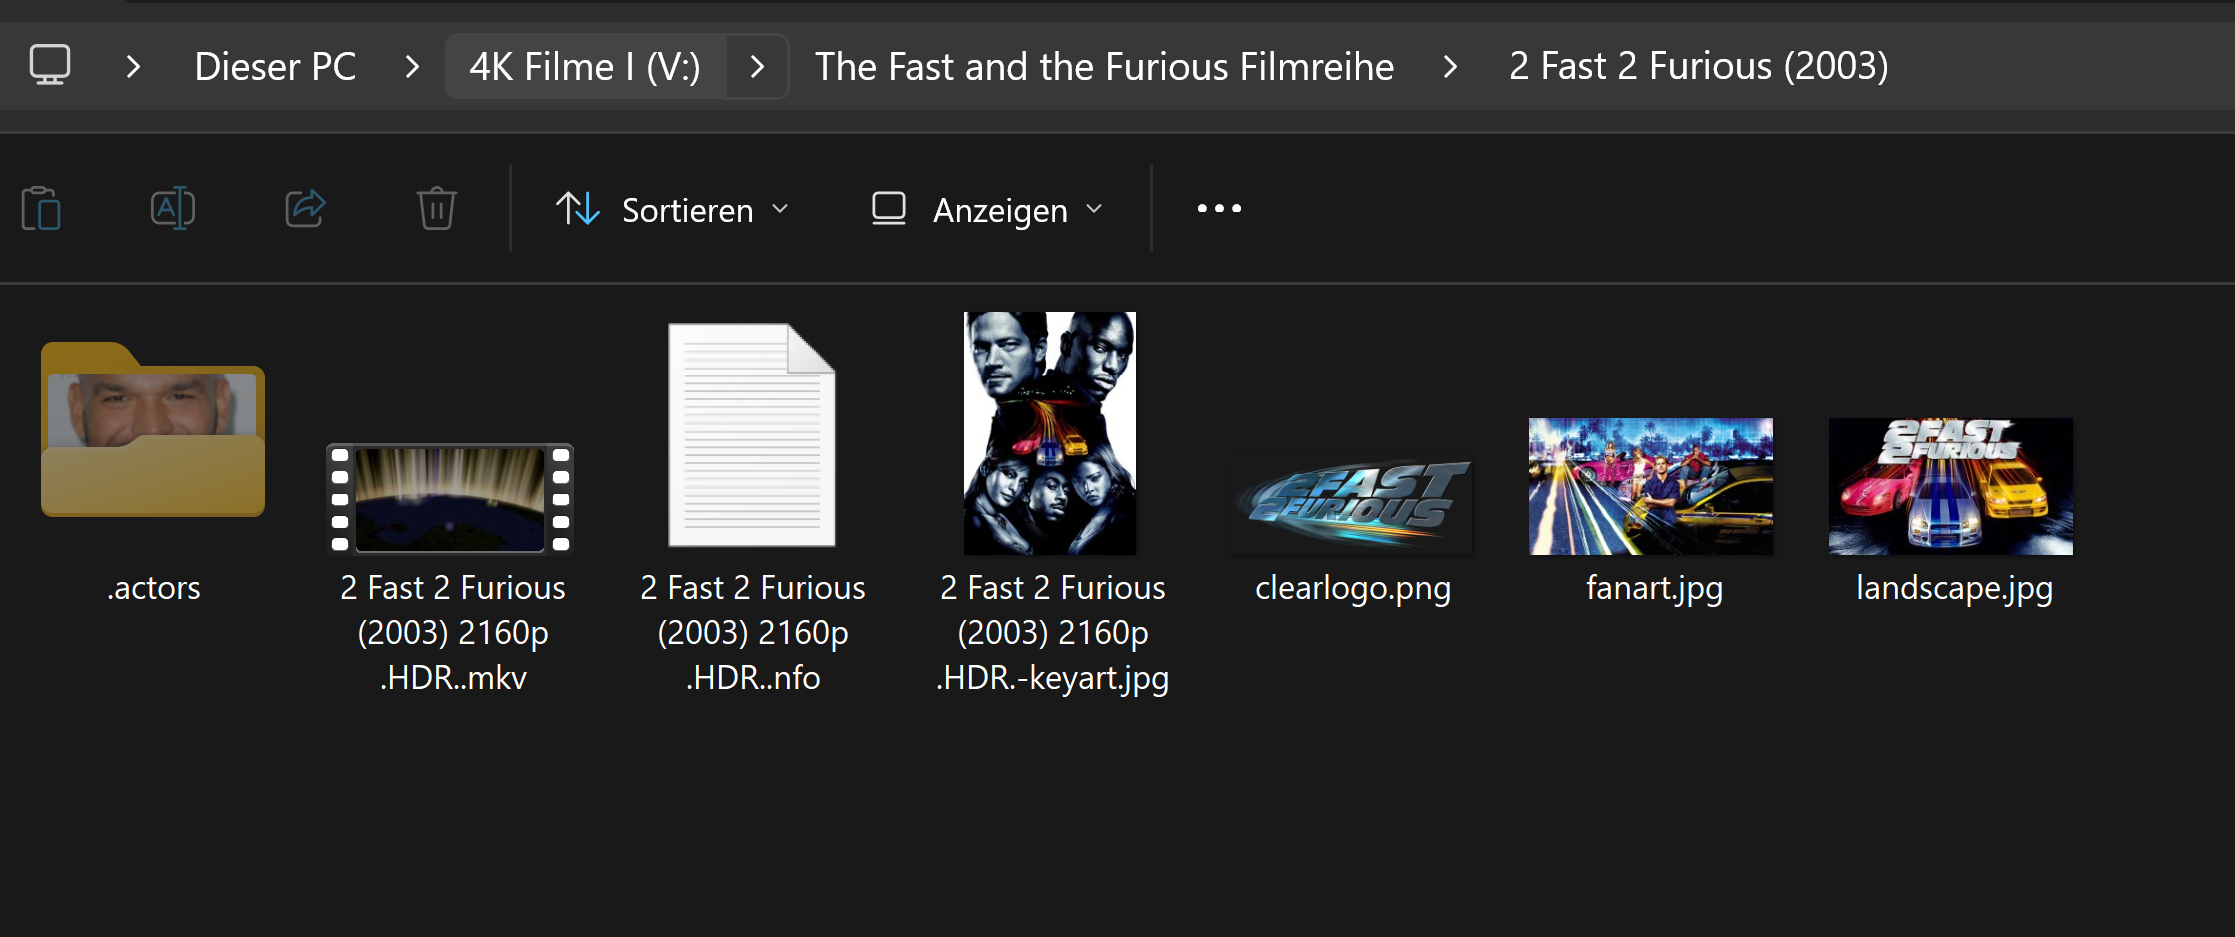This screenshot has height=937, width=2235.
Task: Click the Share toolbar icon
Action: coord(305,208)
